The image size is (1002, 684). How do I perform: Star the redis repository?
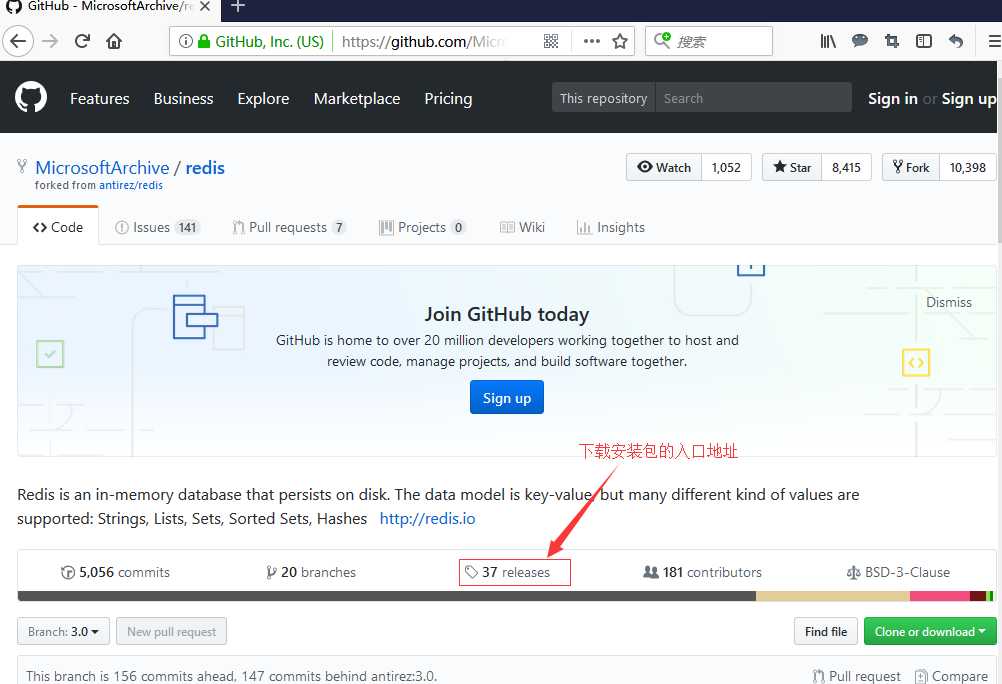[792, 167]
